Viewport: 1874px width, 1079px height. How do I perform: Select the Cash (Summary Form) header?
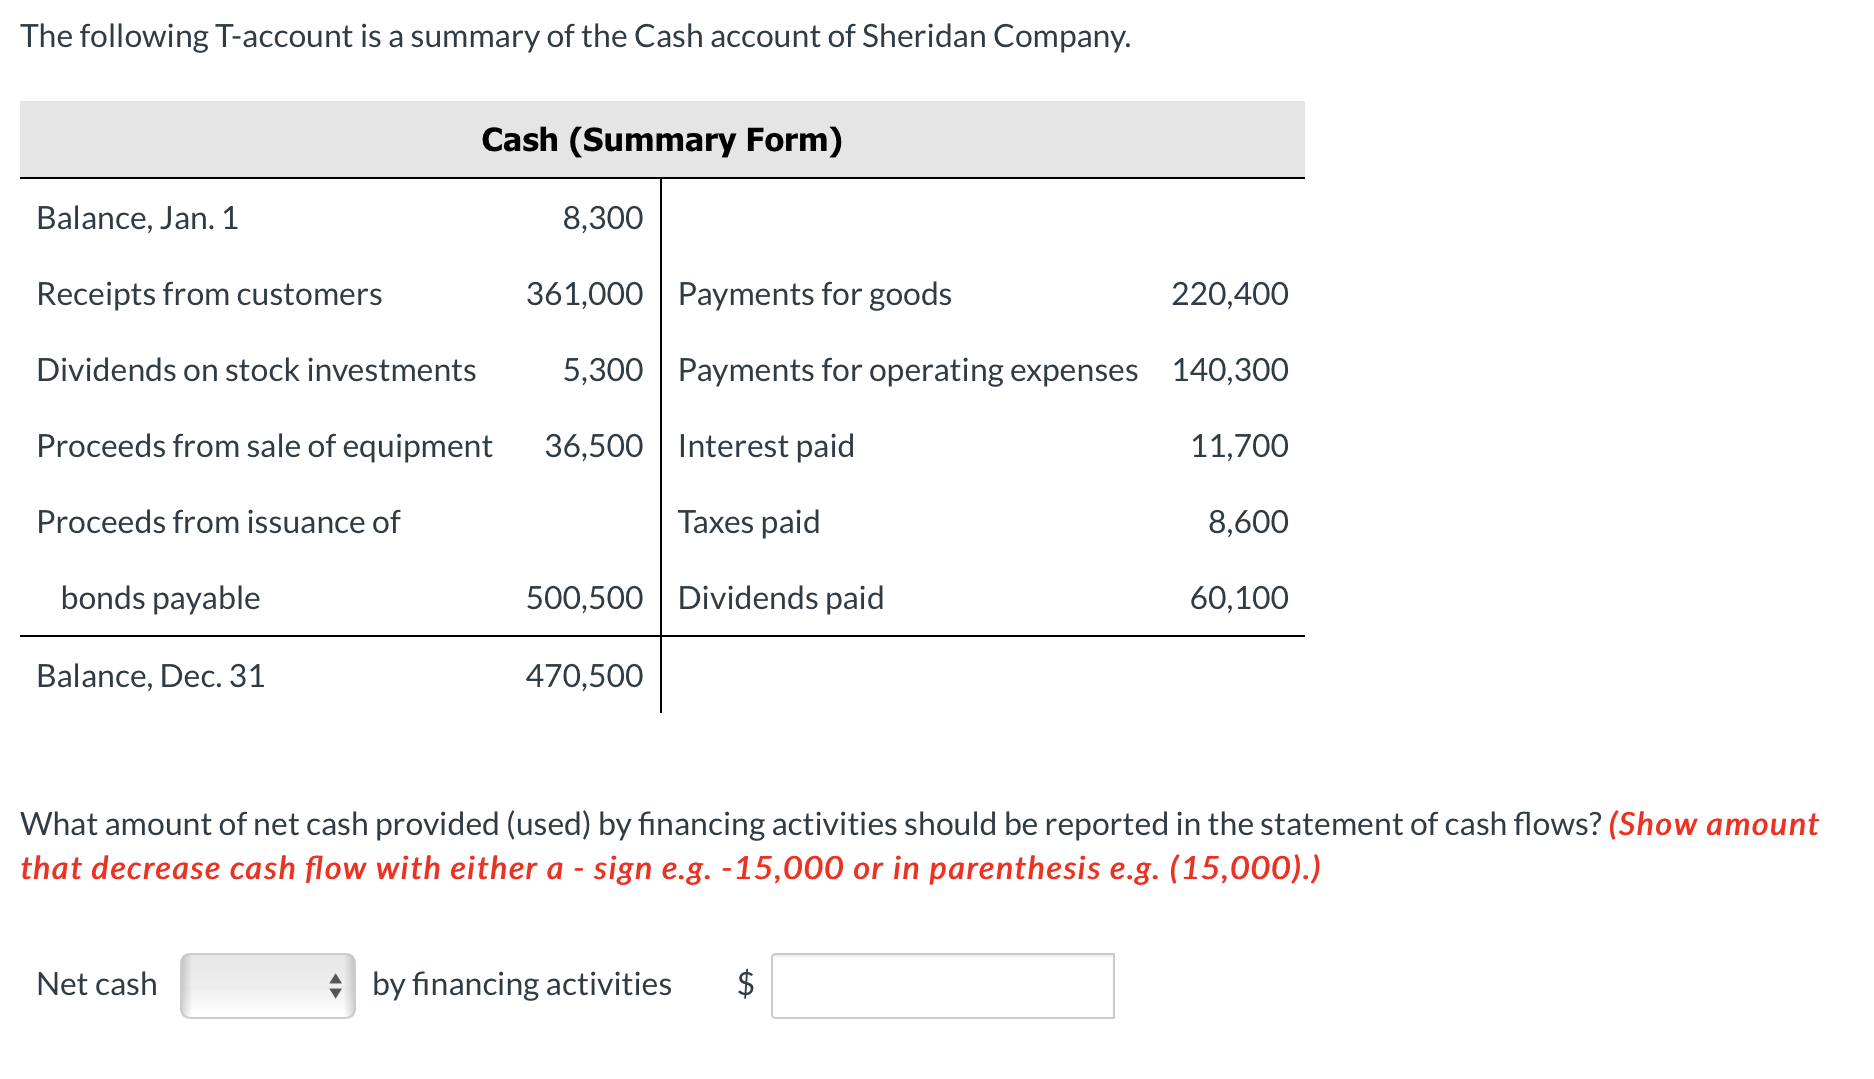click(x=662, y=139)
